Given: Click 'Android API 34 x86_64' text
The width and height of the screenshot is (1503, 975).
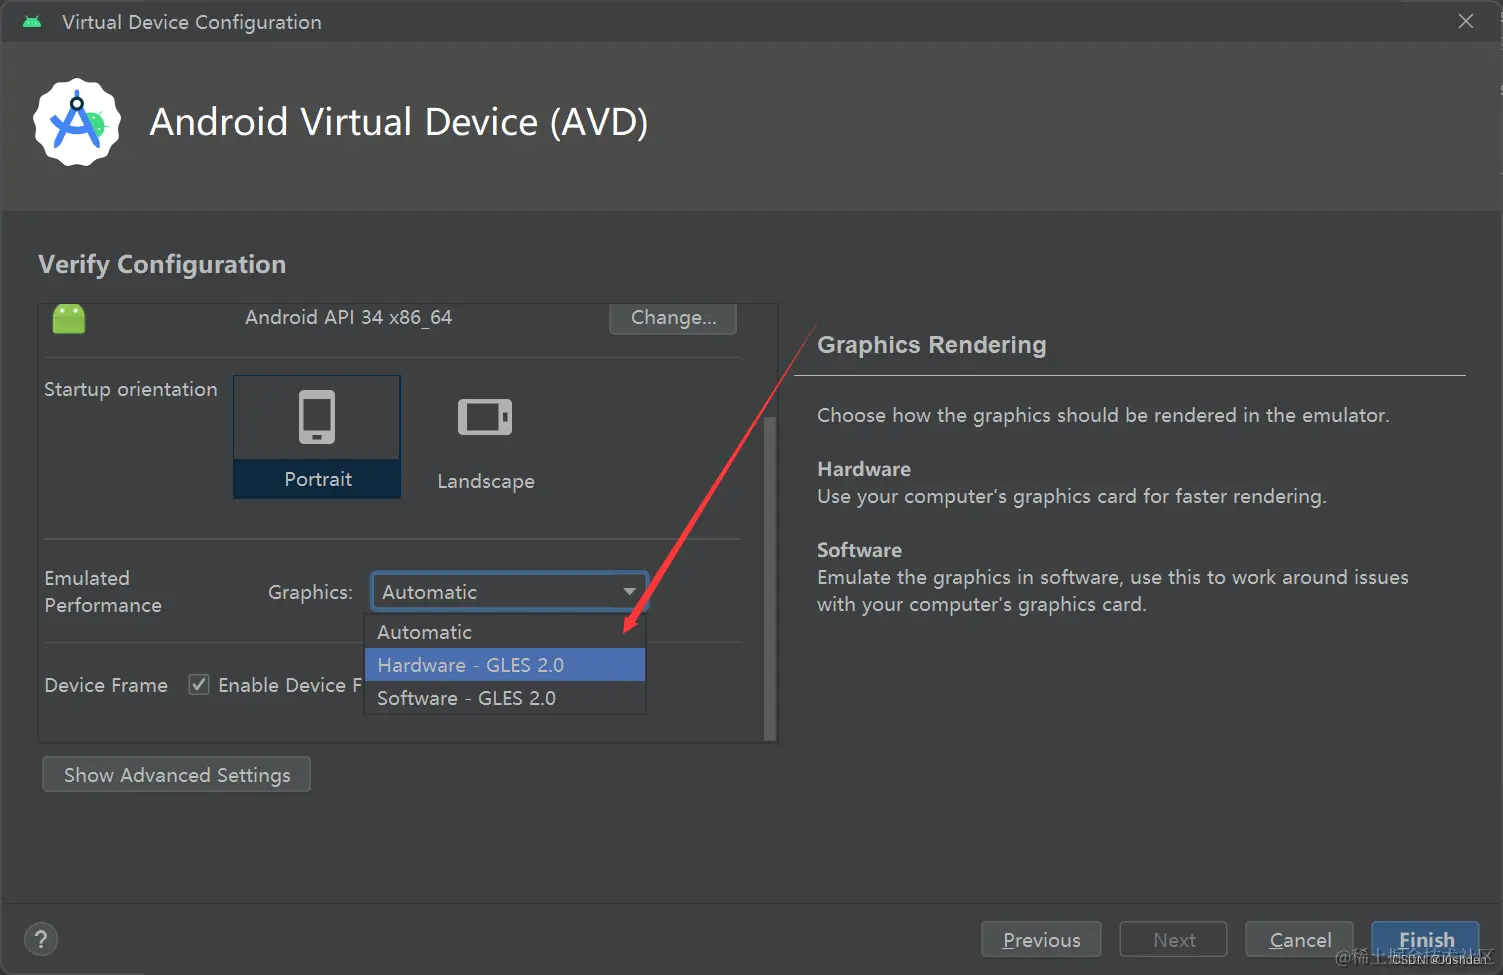Looking at the screenshot, I should (x=349, y=317).
